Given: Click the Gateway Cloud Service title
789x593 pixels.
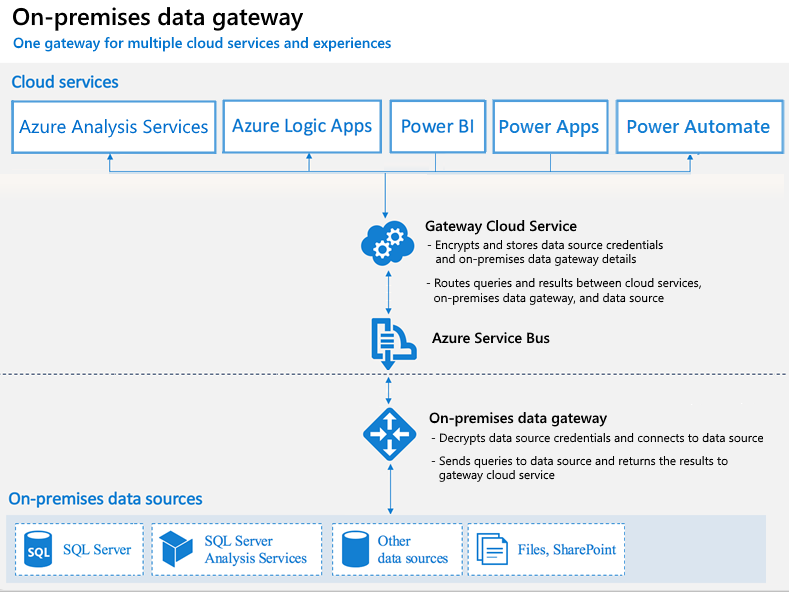Looking at the screenshot, I should coord(501,227).
